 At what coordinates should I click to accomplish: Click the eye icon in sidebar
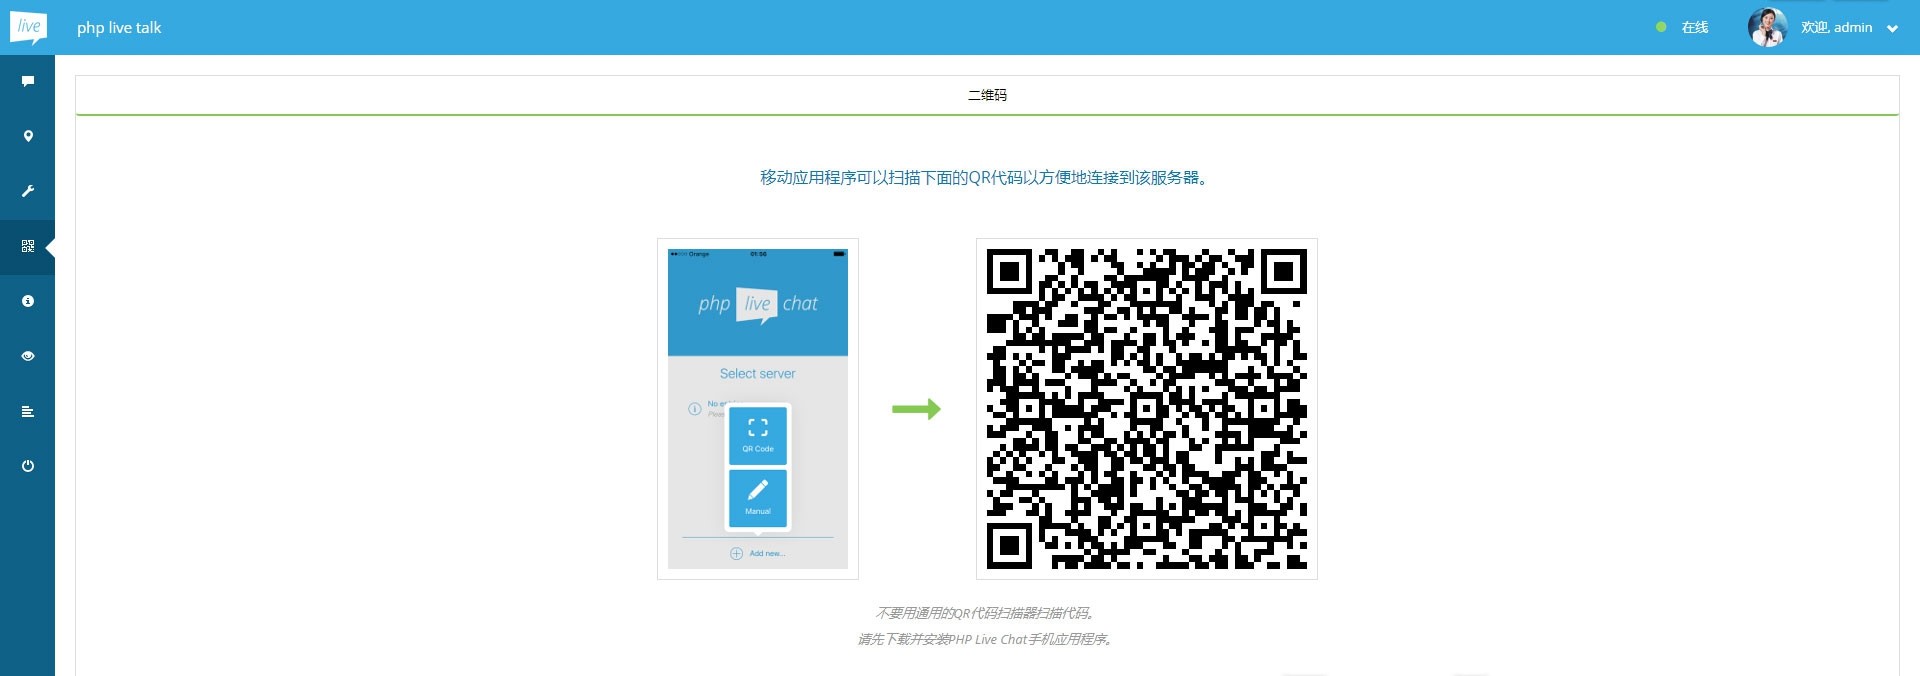pyautogui.click(x=28, y=356)
